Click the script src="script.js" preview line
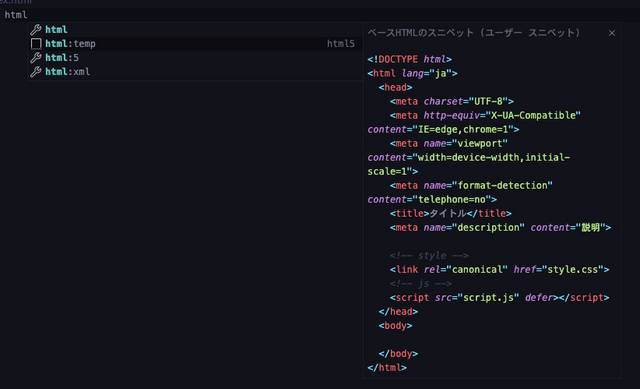The height and width of the screenshot is (389, 640). coord(499,298)
